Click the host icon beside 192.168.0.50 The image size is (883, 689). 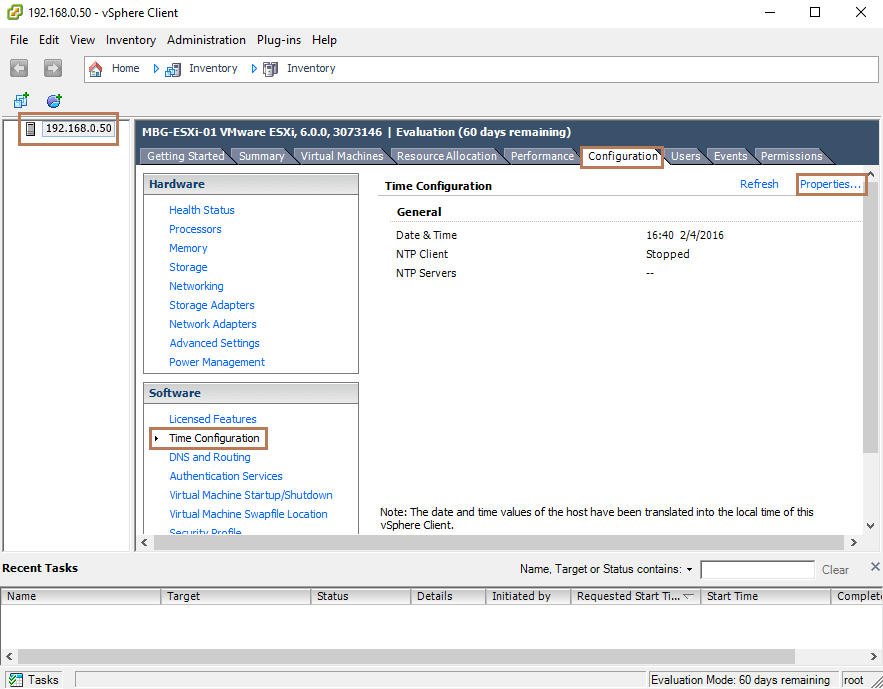tap(31, 128)
